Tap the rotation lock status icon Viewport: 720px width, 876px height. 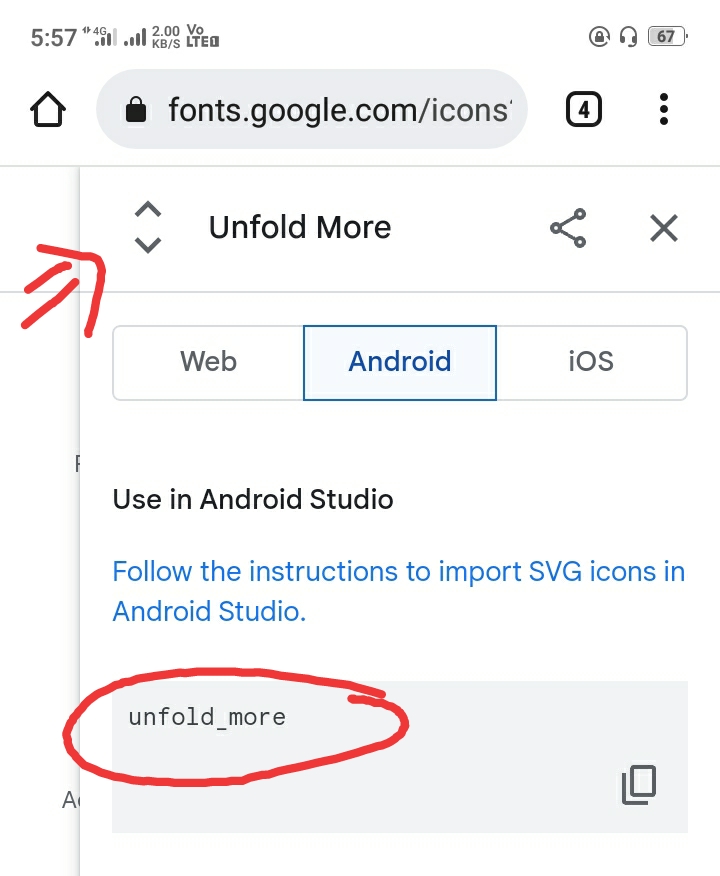tap(600, 37)
